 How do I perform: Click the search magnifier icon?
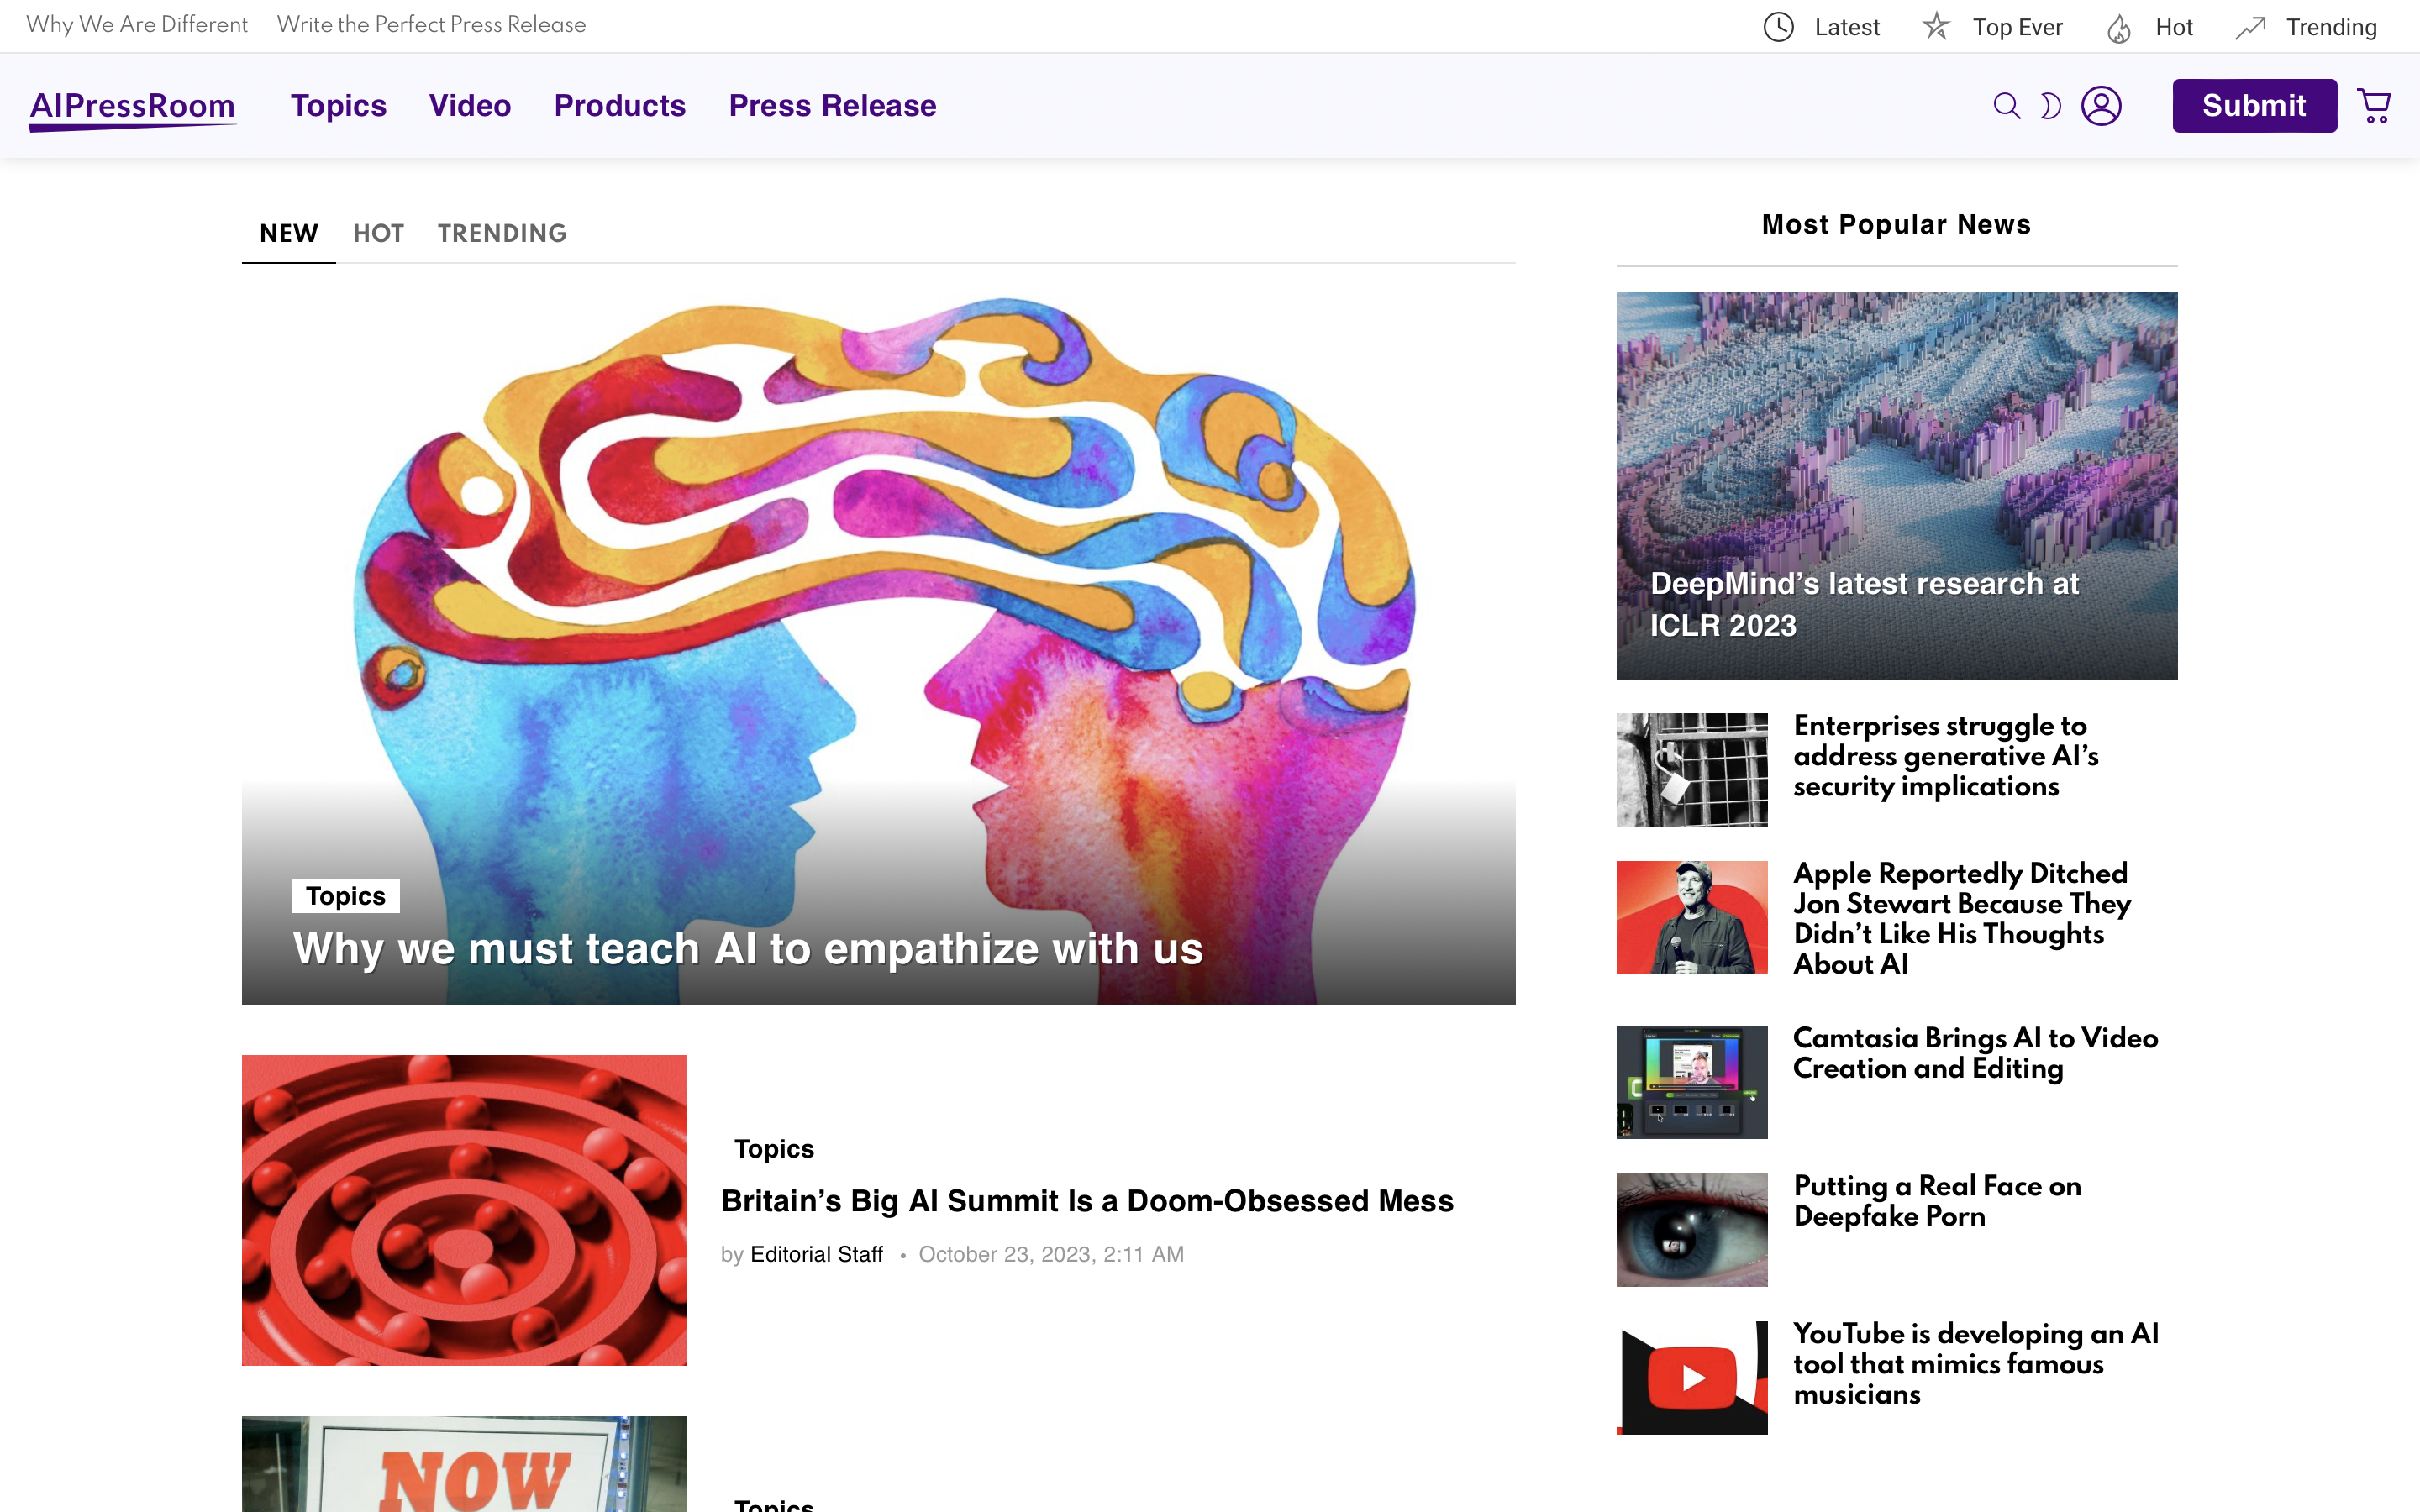click(2006, 106)
